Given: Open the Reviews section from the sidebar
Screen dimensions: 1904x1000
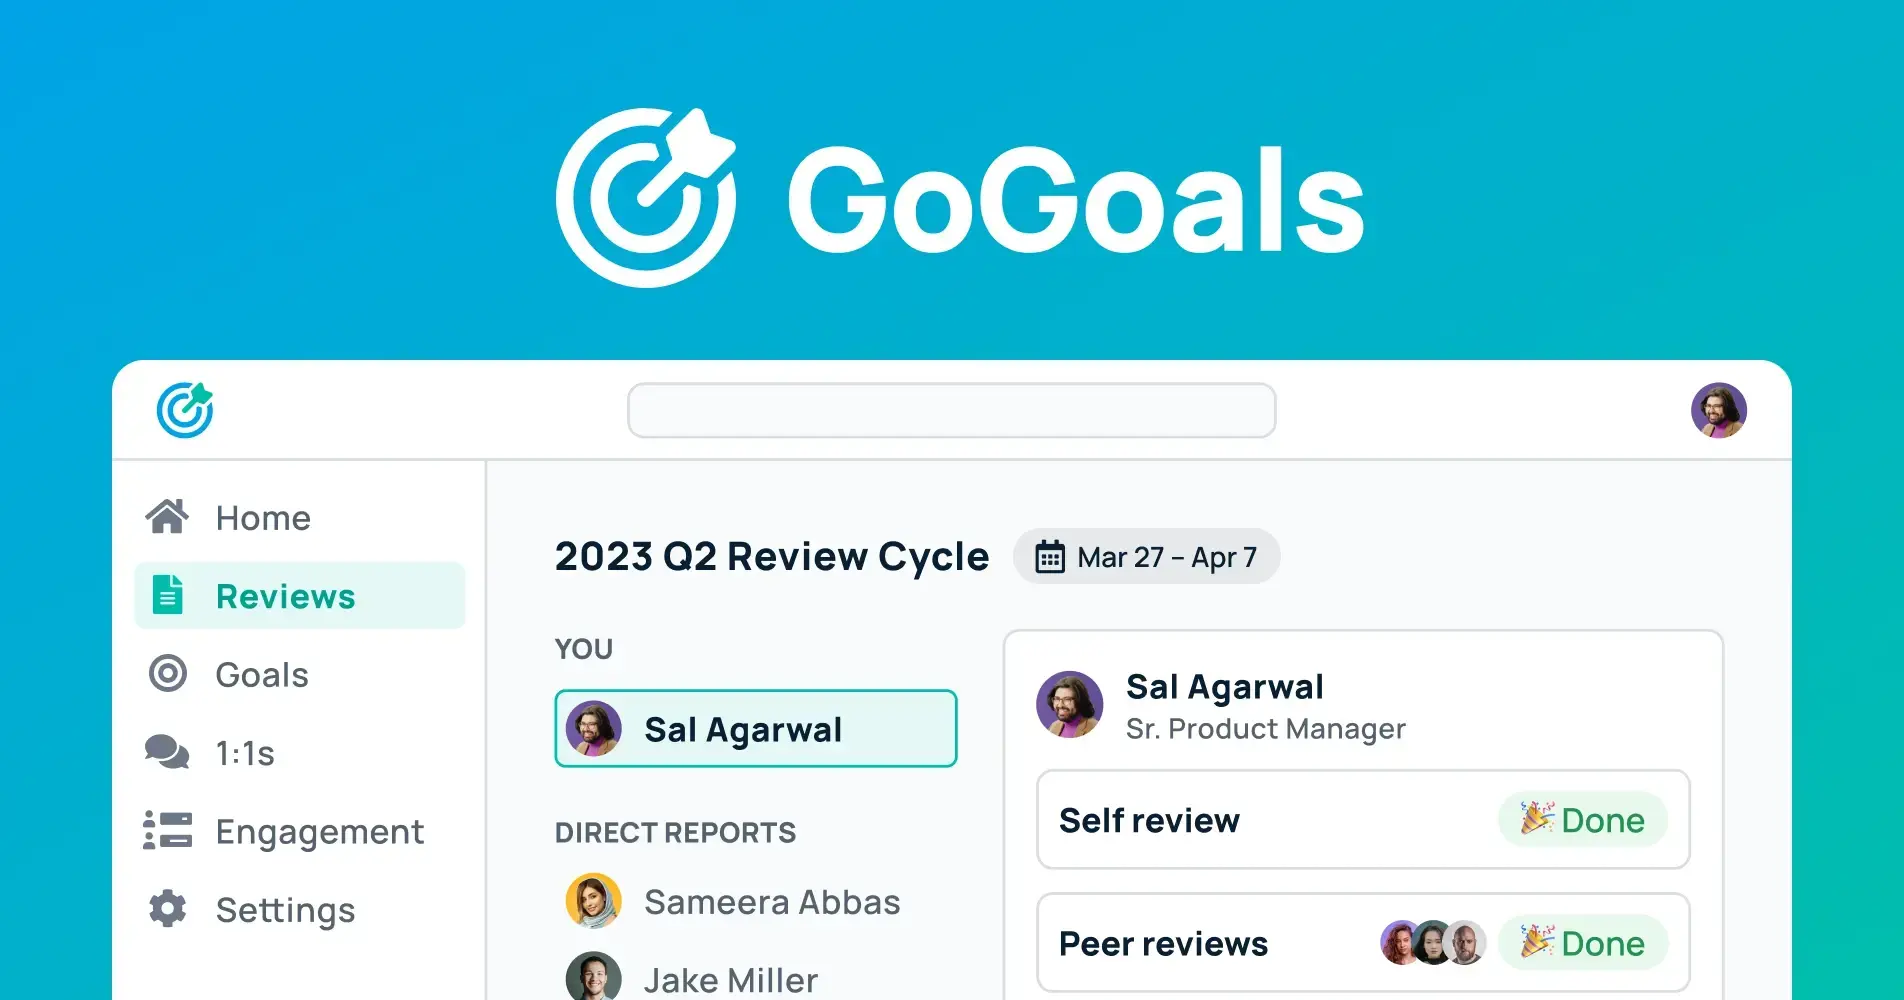Looking at the screenshot, I should [285, 595].
